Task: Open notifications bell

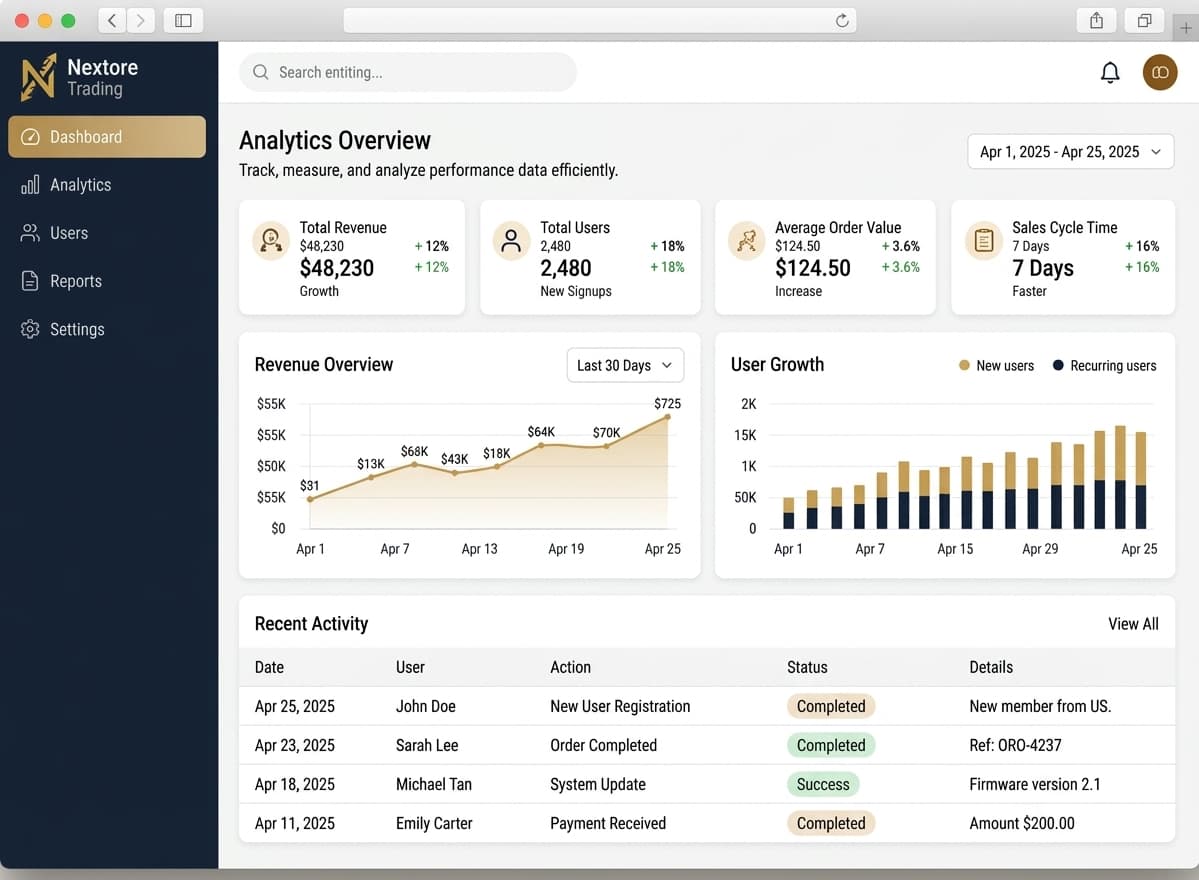Action: pyautogui.click(x=1110, y=73)
